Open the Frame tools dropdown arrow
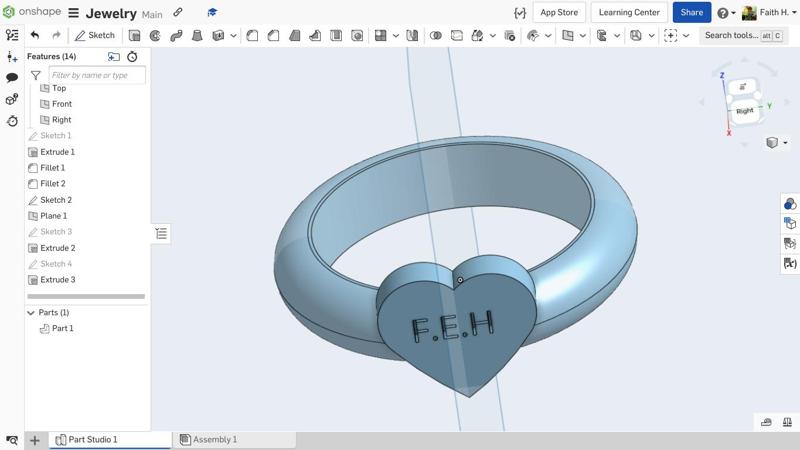Image resolution: width=800 pixels, height=450 pixels. click(651, 36)
